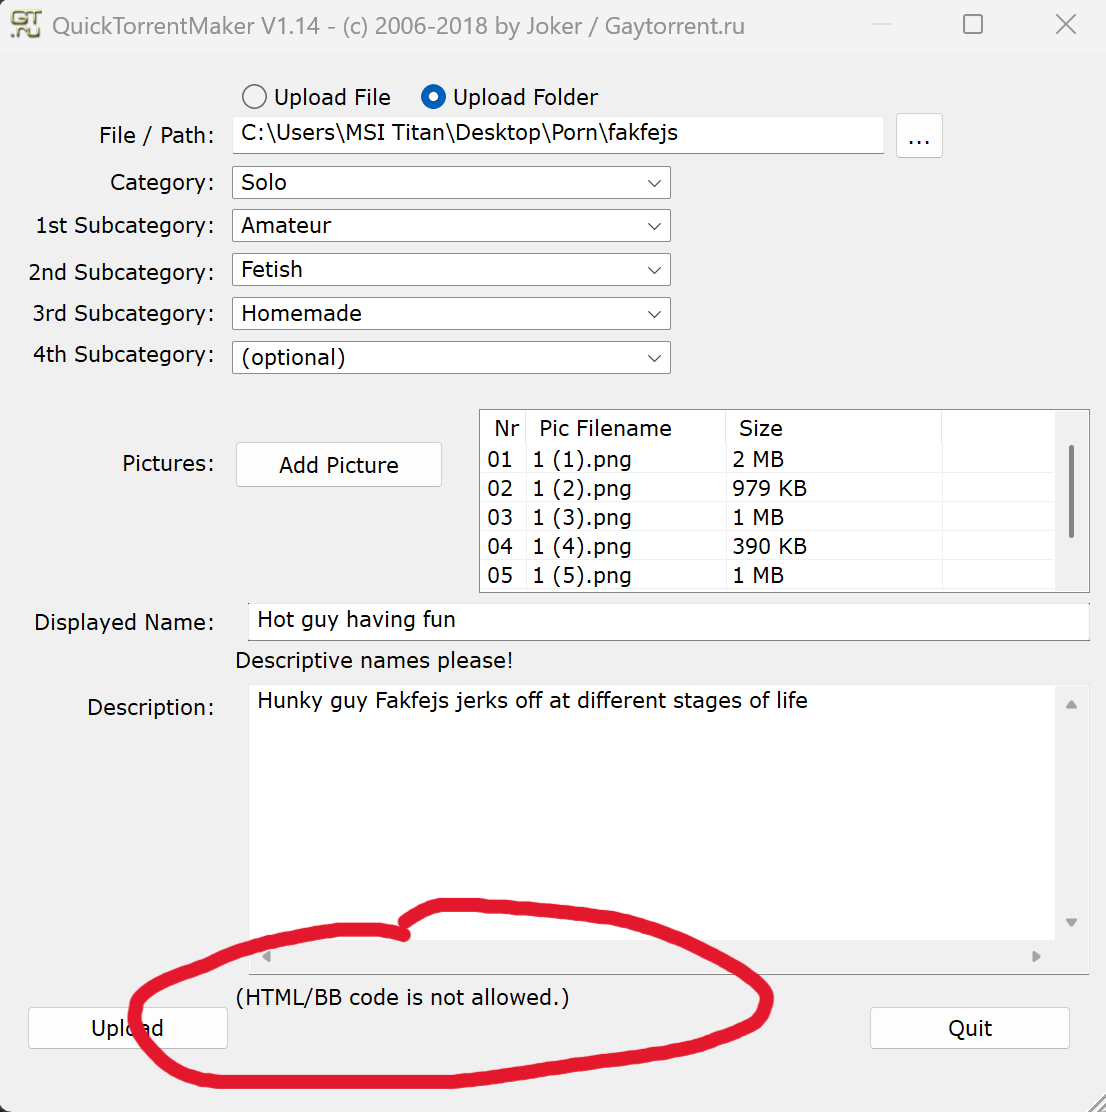Screen dimensions: 1106x1112
Task: Click the description box scroll up arrow
Action: (x=1071, y=705)
